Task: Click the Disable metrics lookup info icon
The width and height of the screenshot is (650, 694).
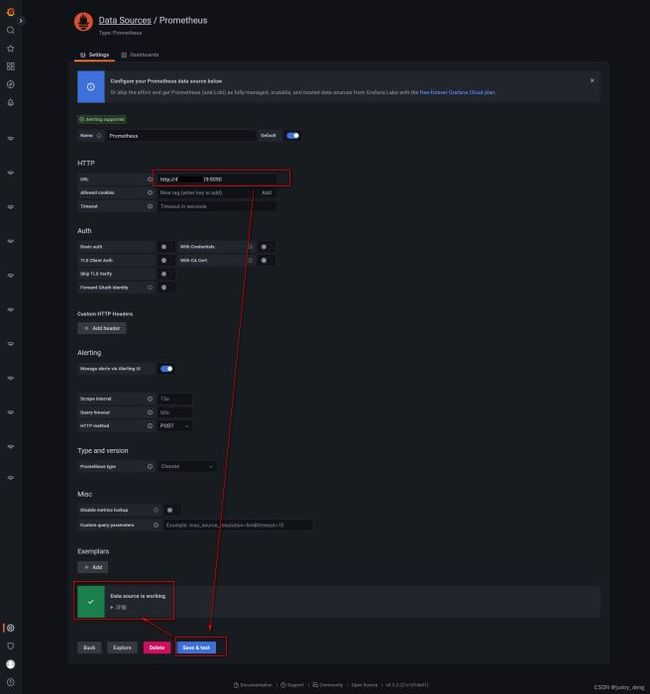Action: (x=156, y=510)
